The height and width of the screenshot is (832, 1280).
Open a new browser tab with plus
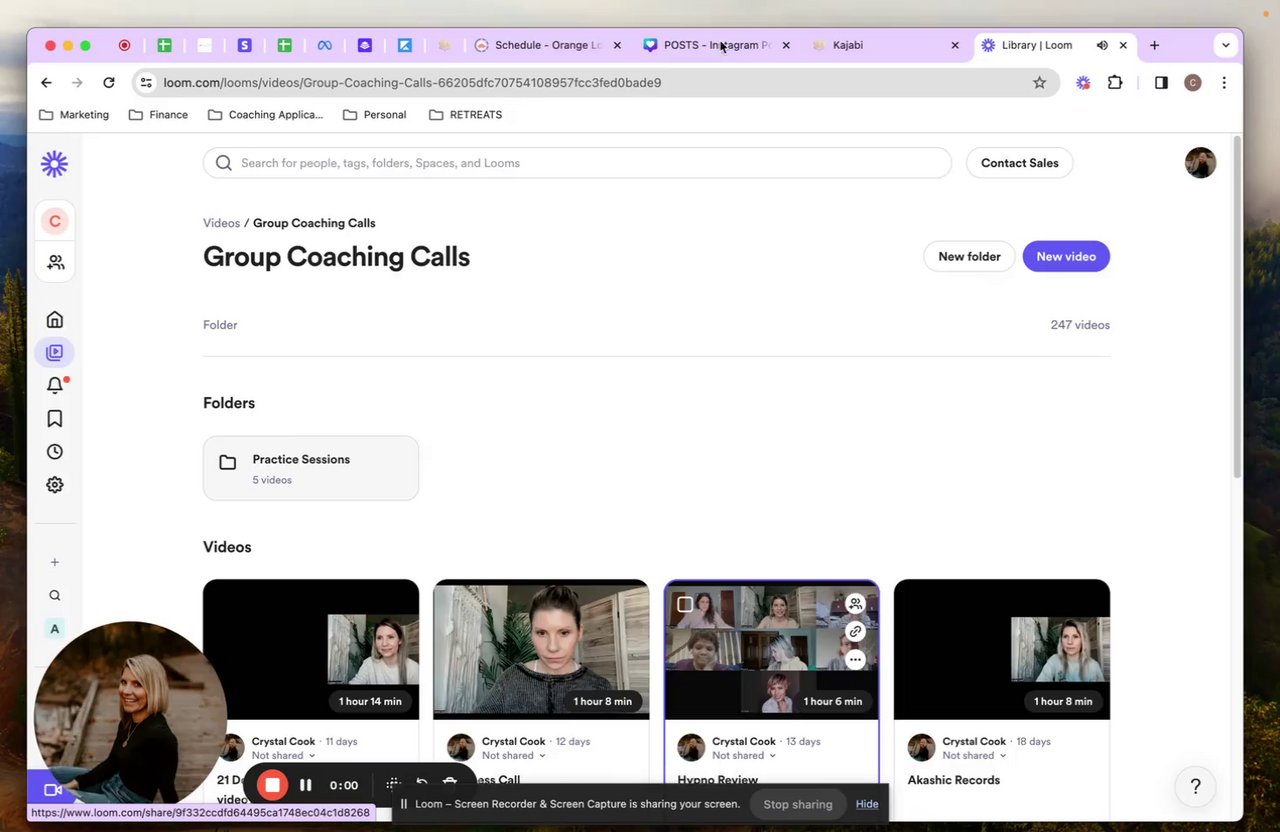[1154, 45]
